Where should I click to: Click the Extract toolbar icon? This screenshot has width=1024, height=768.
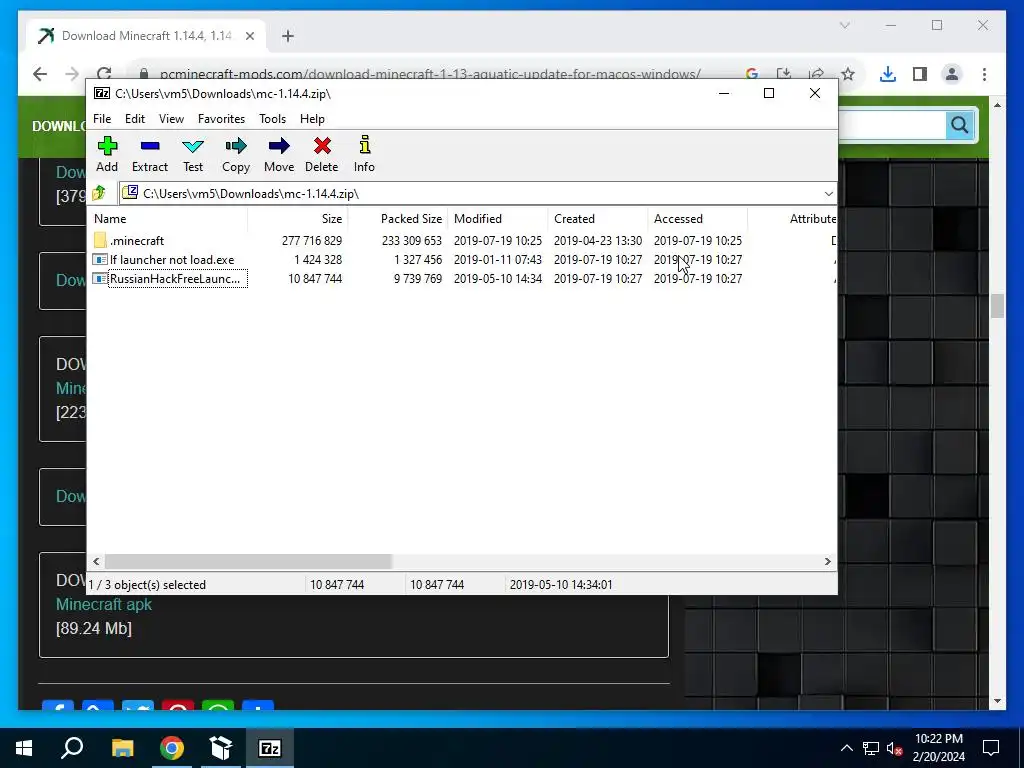150,146
